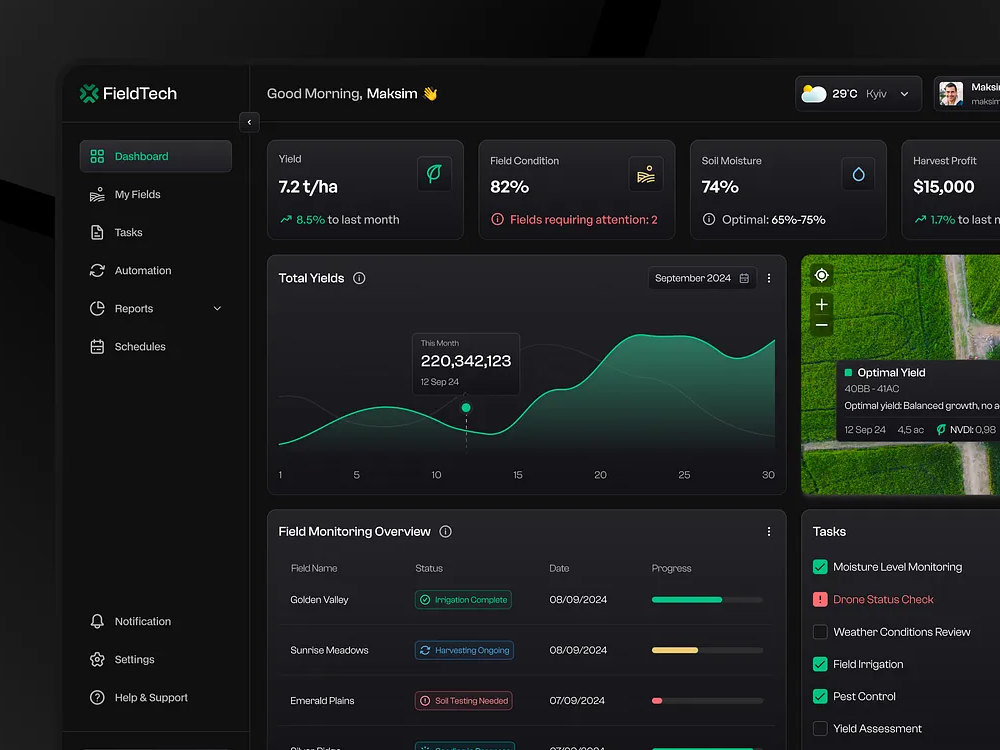Open Field Monitoring Overview options menu
The image size is (1000, 750).
[769, 531]
